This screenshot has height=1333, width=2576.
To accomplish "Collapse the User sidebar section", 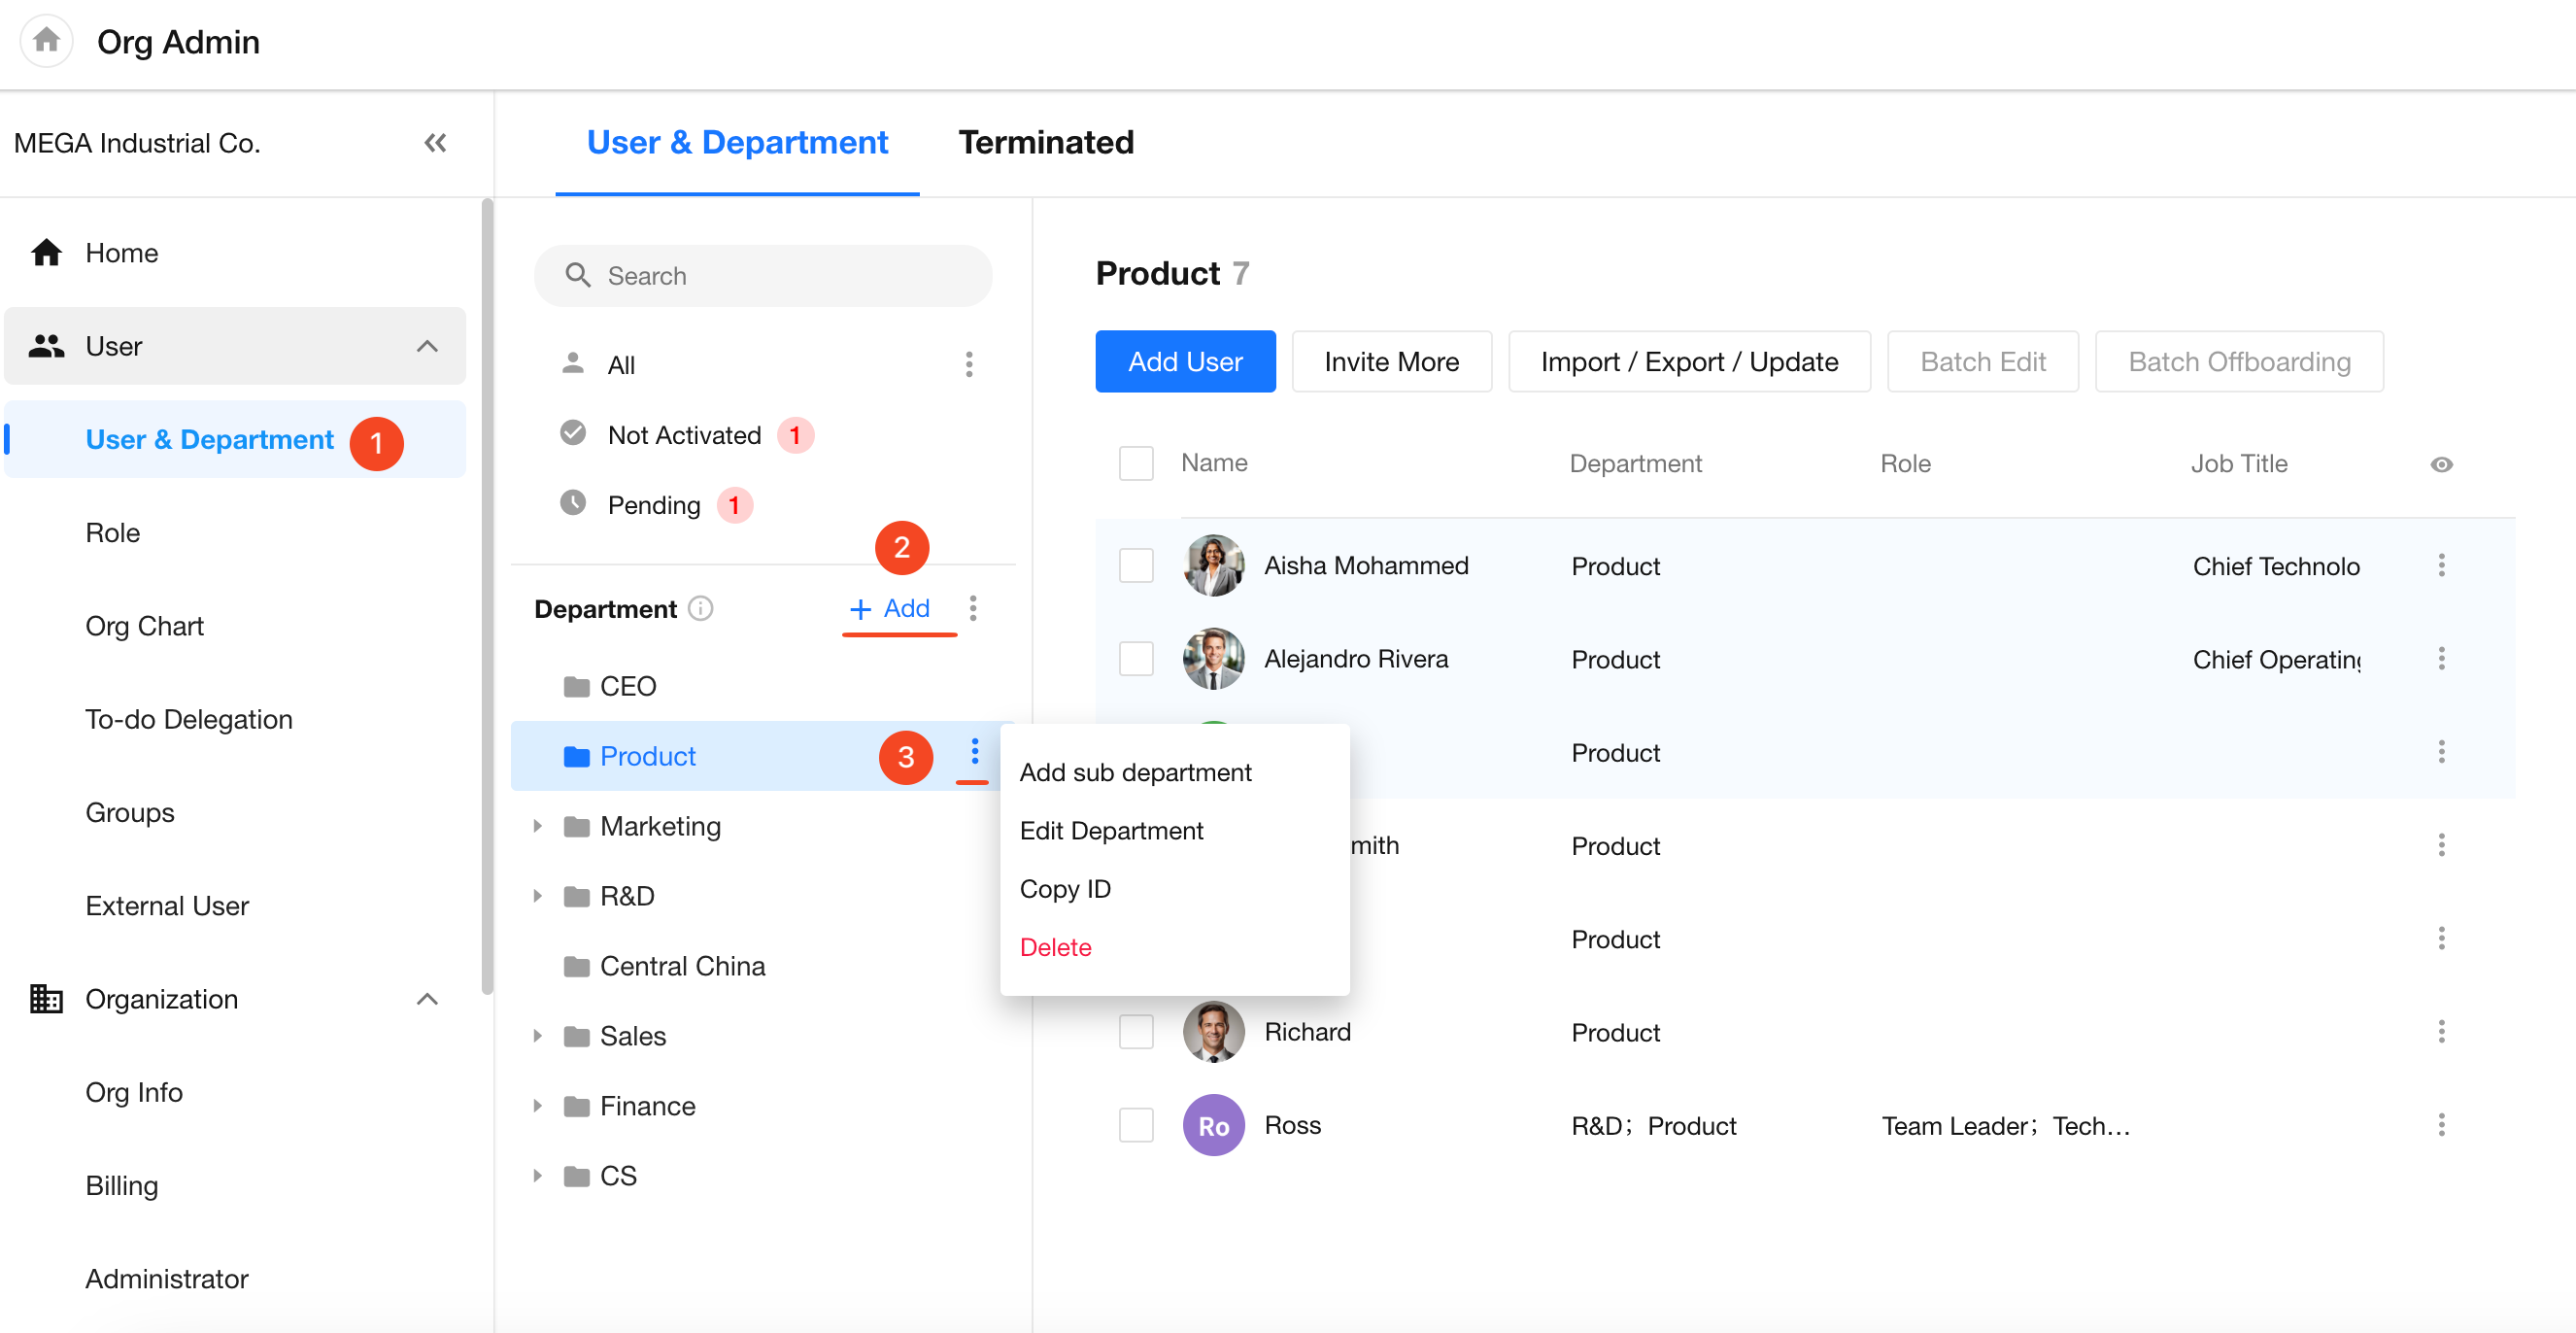I will 427,346.
